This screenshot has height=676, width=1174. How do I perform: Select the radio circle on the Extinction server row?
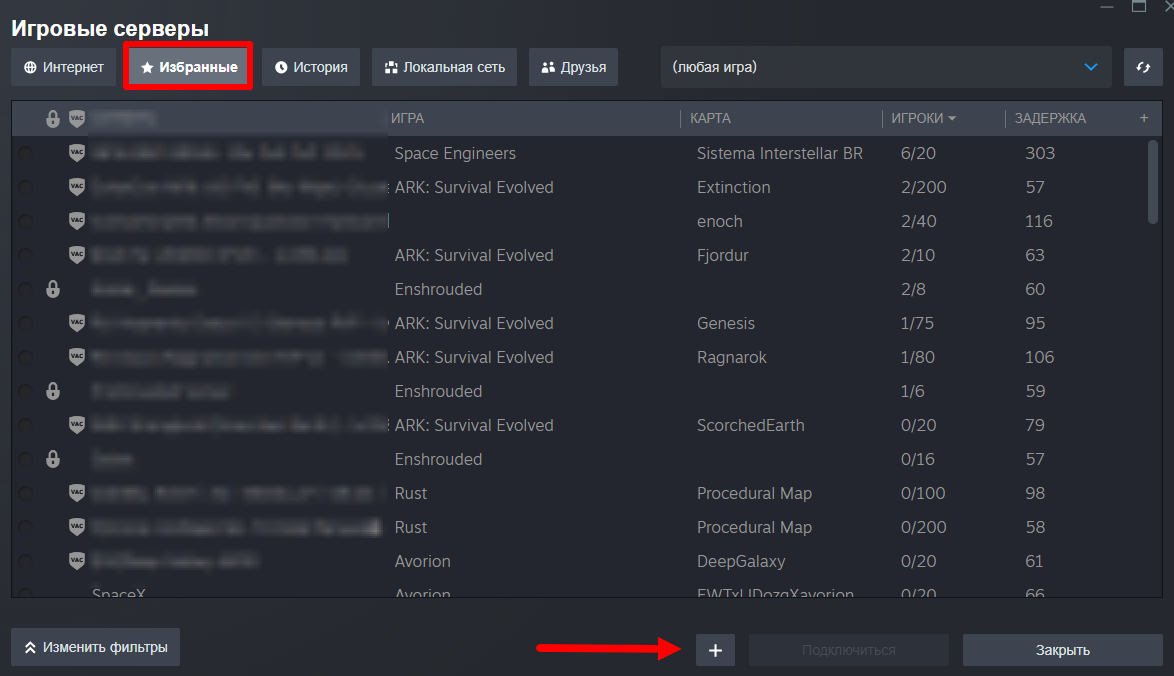[25, 187]
